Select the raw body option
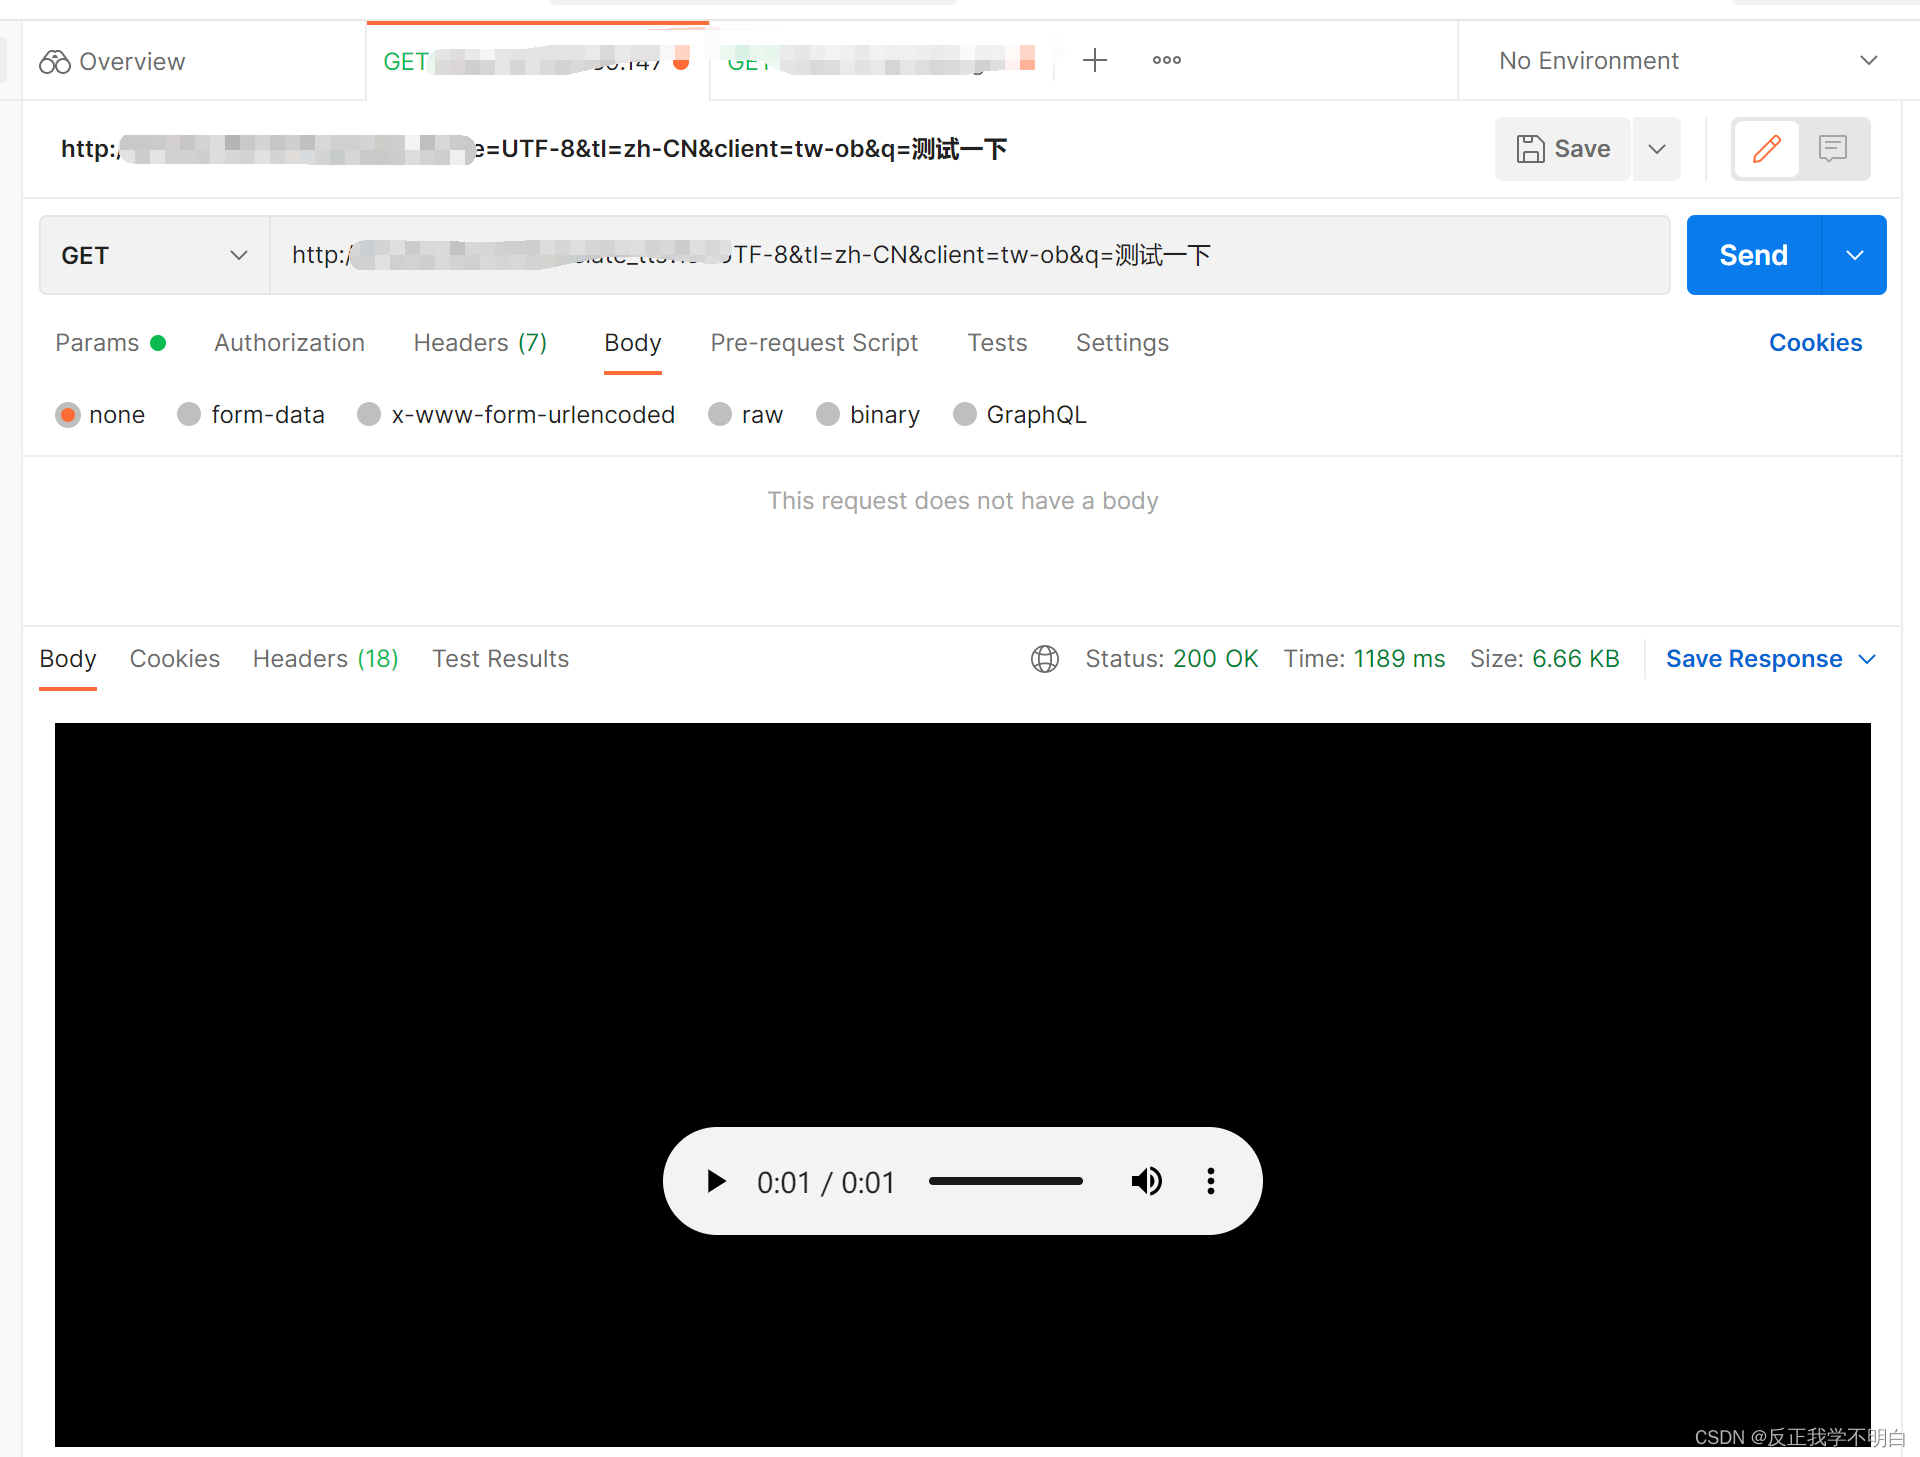The height and width of the screenshot is (1457, 1920). (x=720, y=414)
